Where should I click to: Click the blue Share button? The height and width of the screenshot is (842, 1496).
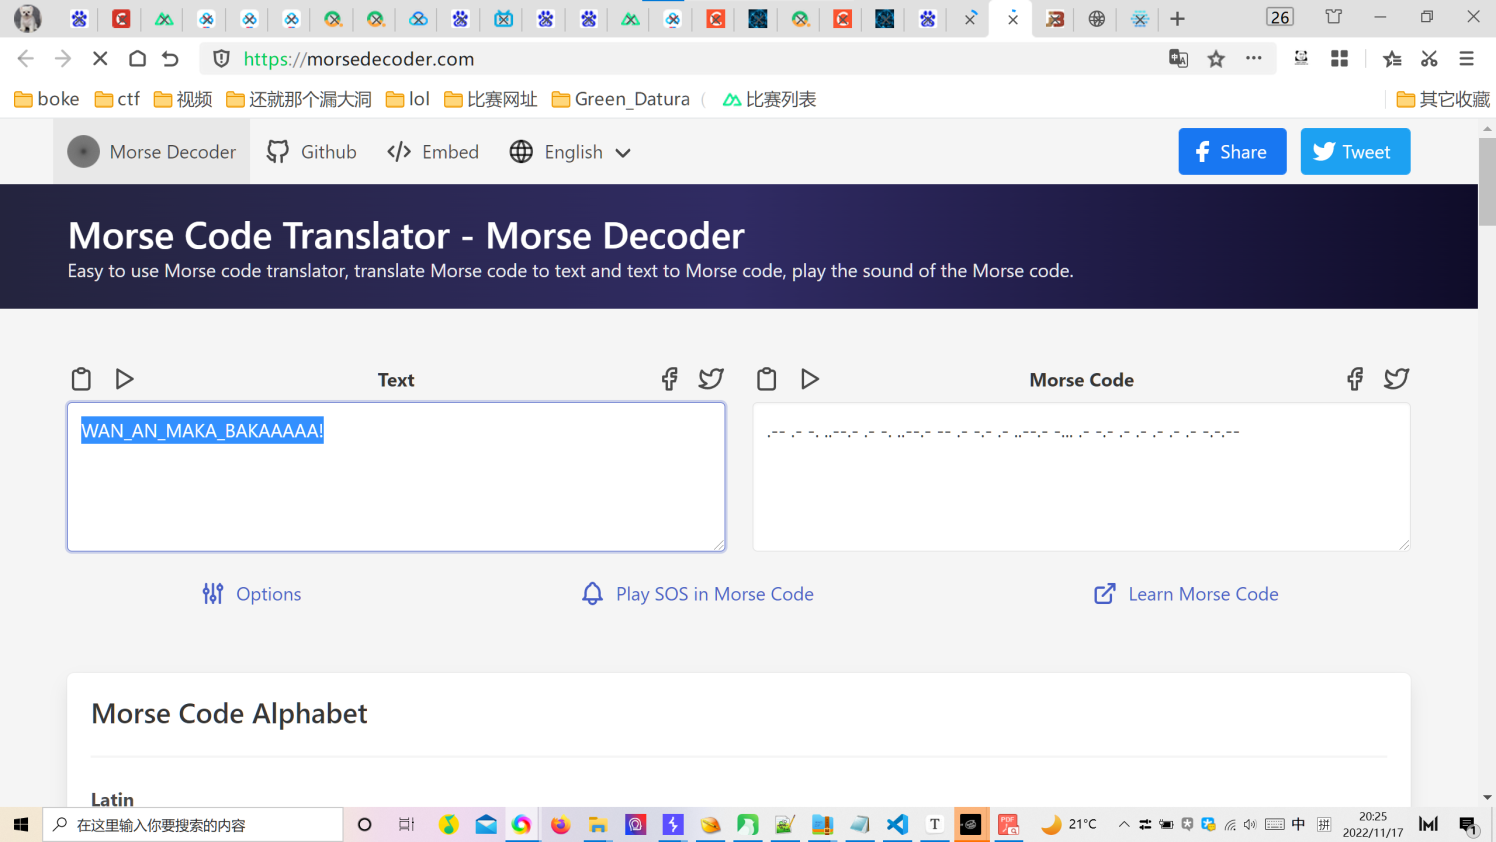(1232, 152)
